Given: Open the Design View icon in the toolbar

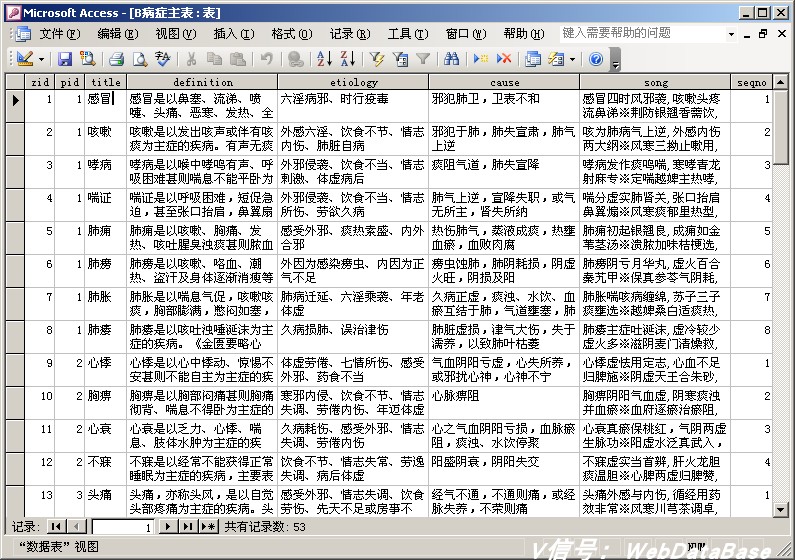Looking at the screenshot, I should (x=24, y=59).
